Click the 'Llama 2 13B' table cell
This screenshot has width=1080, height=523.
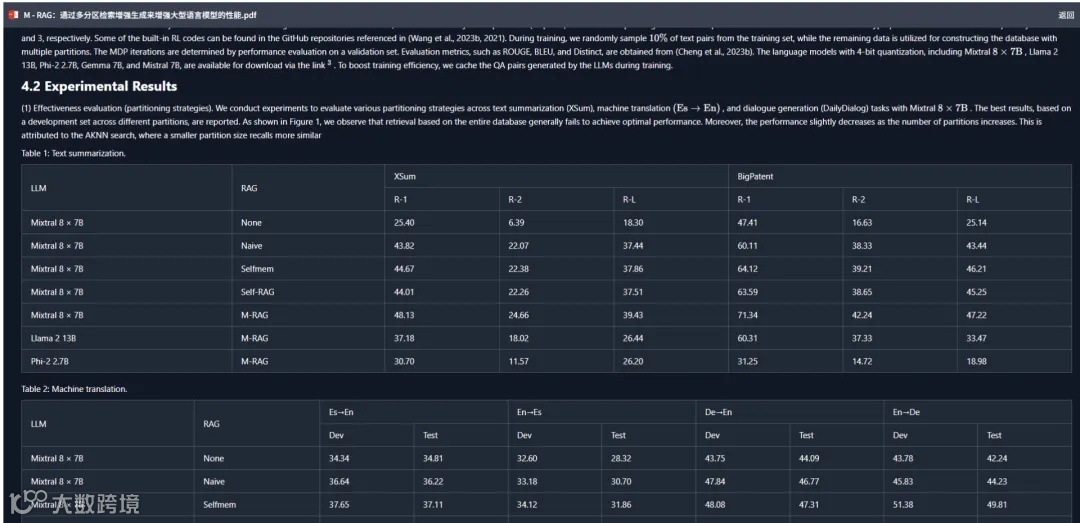coord(52,338)
